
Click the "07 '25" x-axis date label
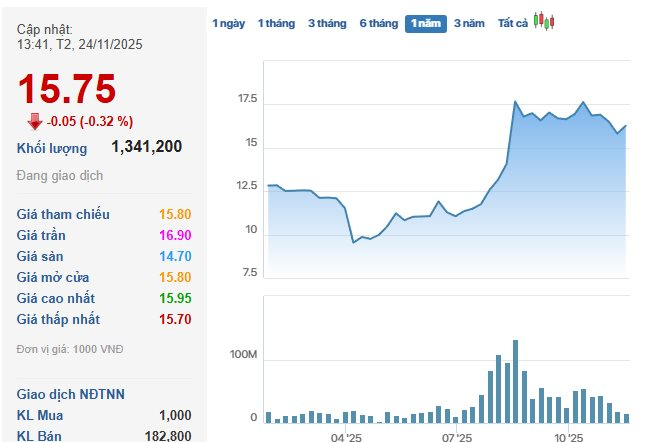pos(456,437)
